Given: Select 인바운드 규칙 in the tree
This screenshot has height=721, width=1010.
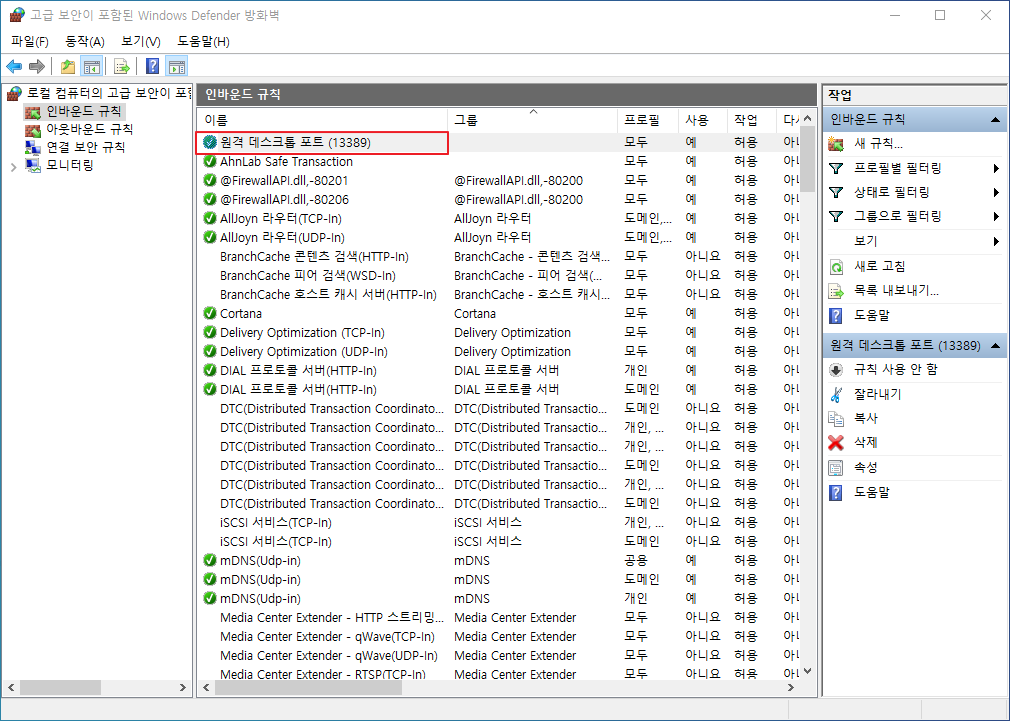Looking at the screenshot, I should coord(83,111).
